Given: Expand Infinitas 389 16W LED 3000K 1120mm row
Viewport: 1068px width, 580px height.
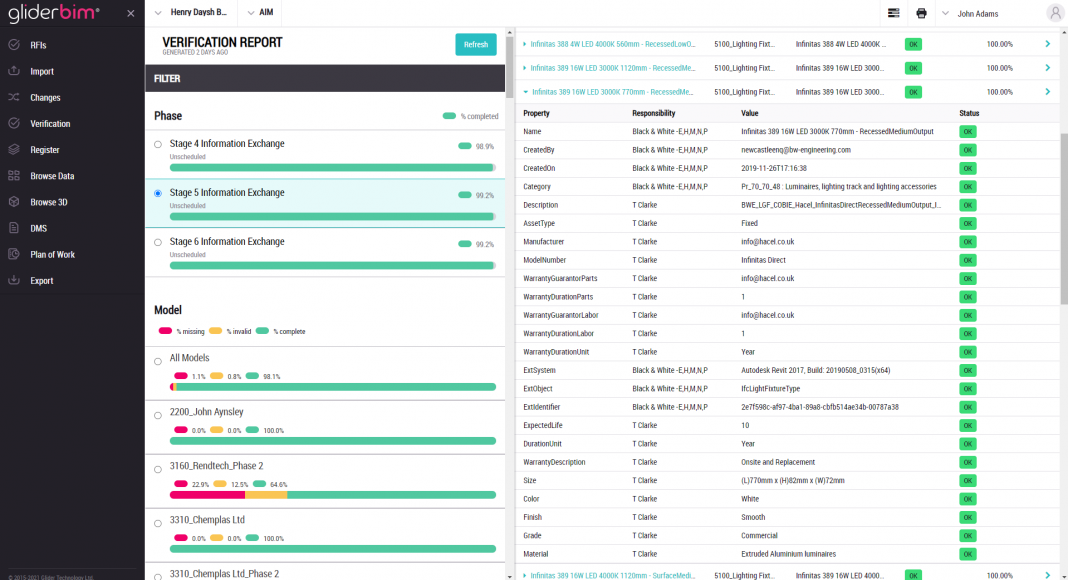Looking at the screenshot, I should (x=524, y=68).
